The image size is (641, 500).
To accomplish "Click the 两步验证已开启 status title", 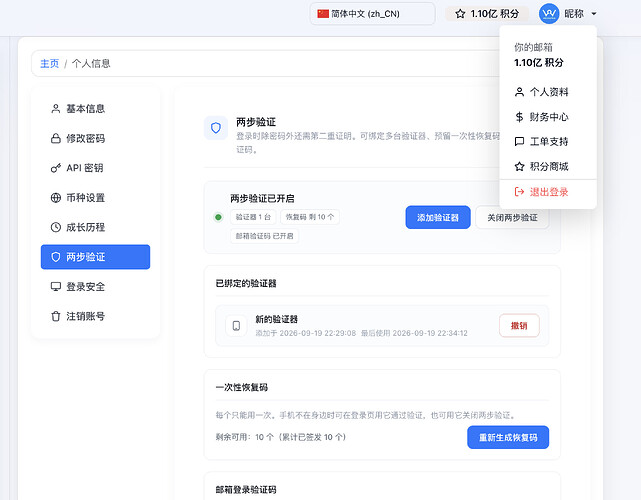I will [262, 199].
